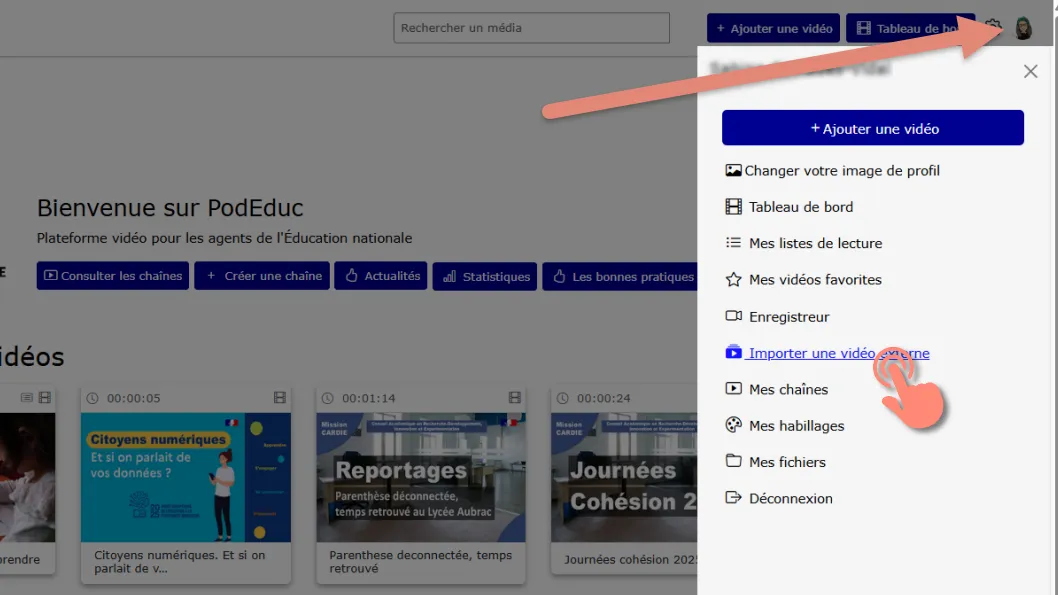Click clock icon beside 00:00:24
The width and height of the screenshot is (1058, 595).
[x=562, y=399]
